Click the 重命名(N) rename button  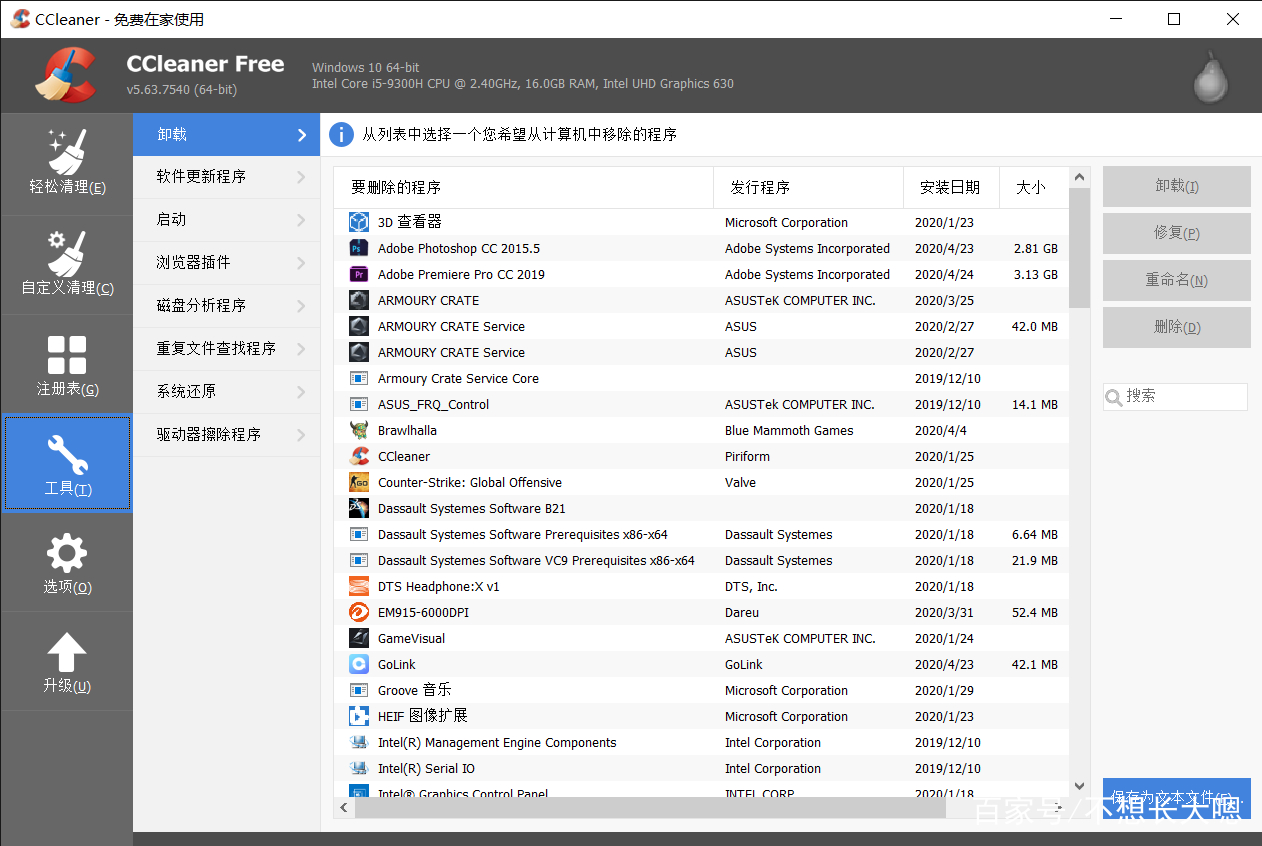click(1177, 281)
